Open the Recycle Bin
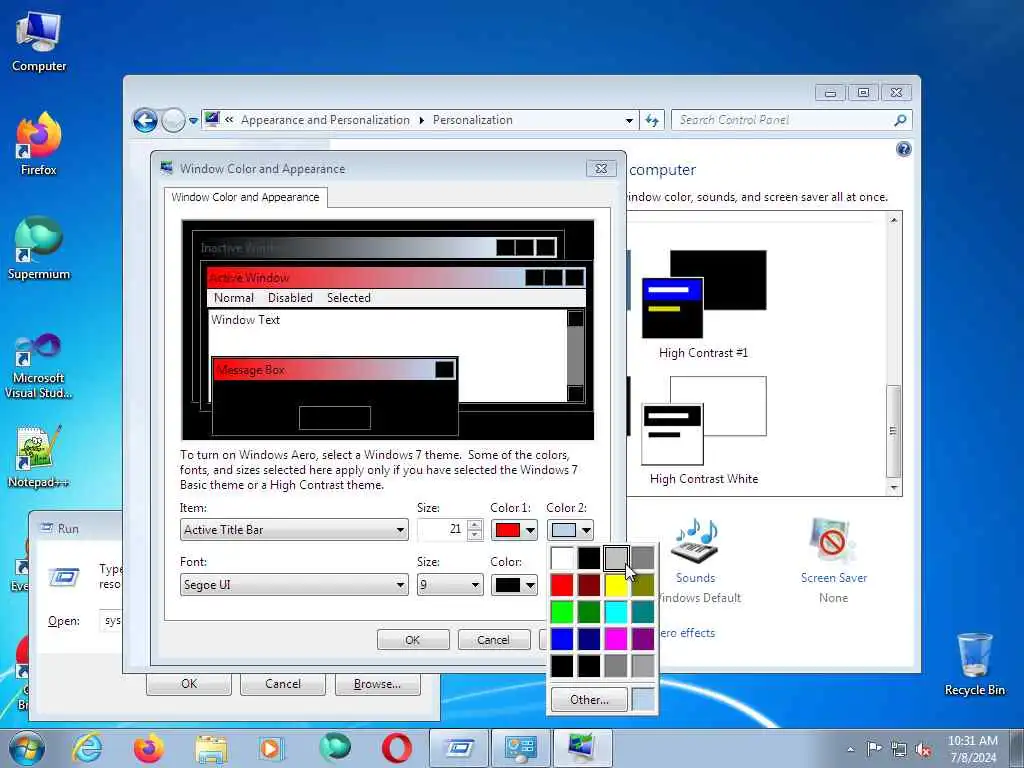This screenshot has height=768, width=1024. 974,664
